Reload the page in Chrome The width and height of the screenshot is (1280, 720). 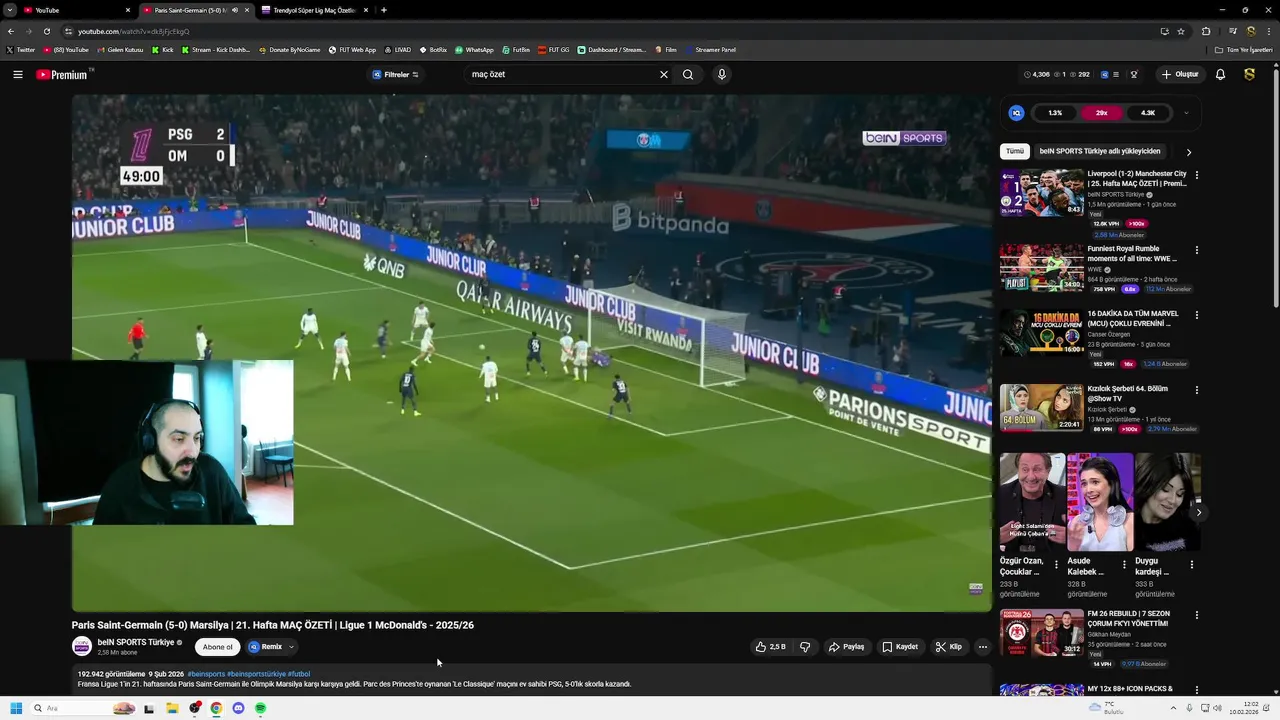[46, 31]
